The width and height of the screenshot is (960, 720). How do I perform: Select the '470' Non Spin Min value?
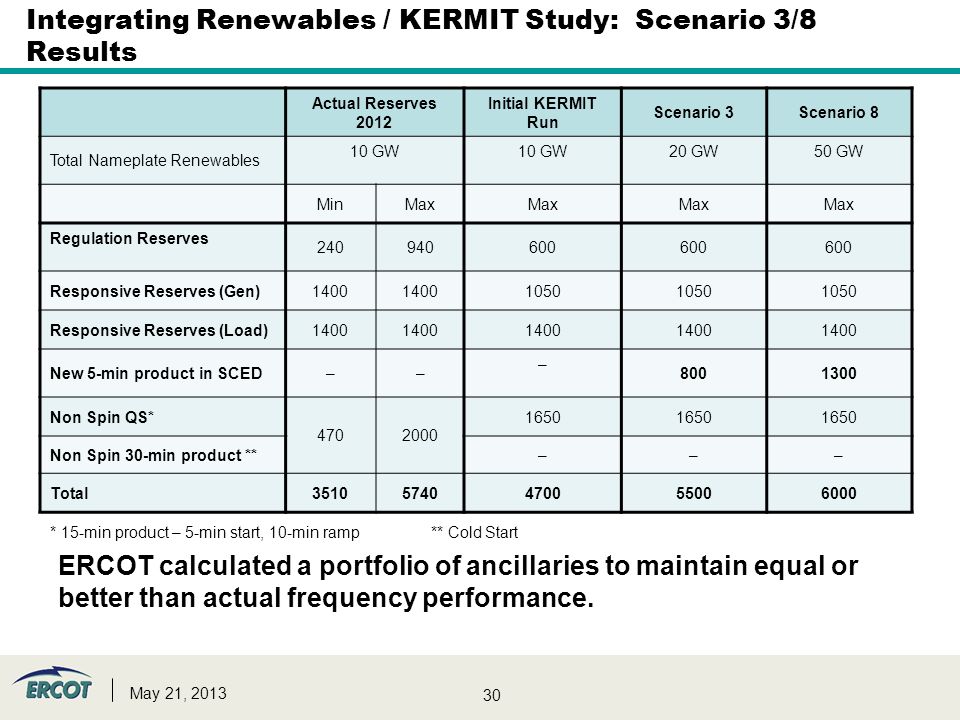[330, 435]
